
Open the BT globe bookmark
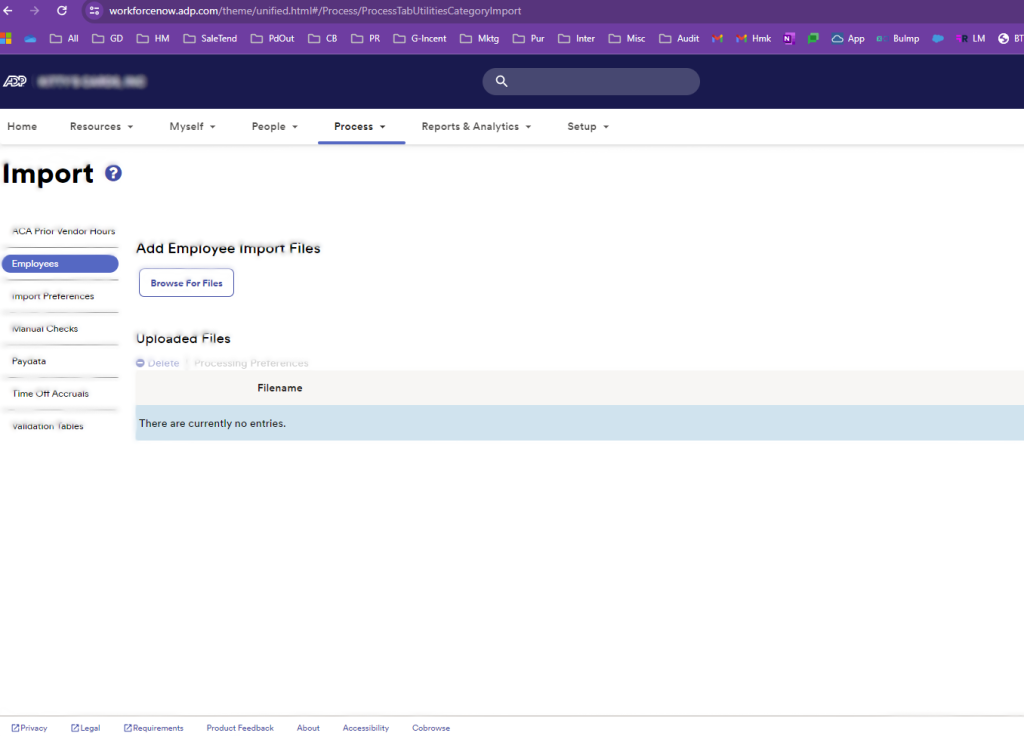coord(1011,39)
